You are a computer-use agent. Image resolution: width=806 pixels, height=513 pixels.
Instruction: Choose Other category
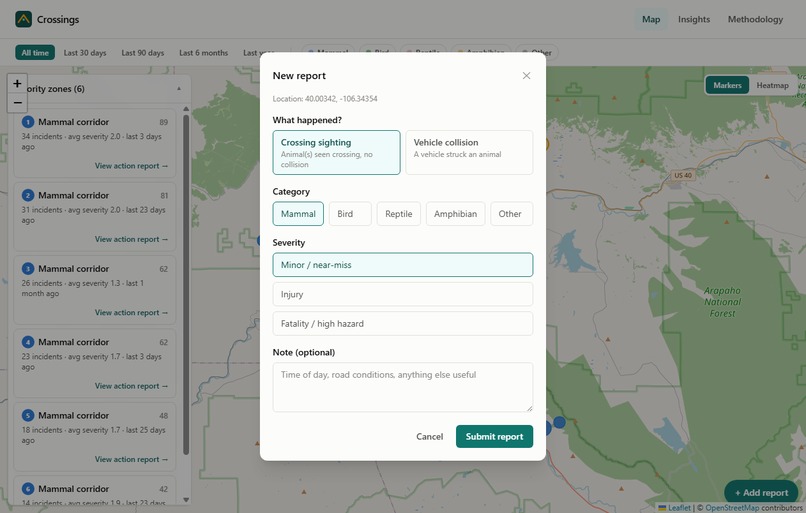(511, 213)
